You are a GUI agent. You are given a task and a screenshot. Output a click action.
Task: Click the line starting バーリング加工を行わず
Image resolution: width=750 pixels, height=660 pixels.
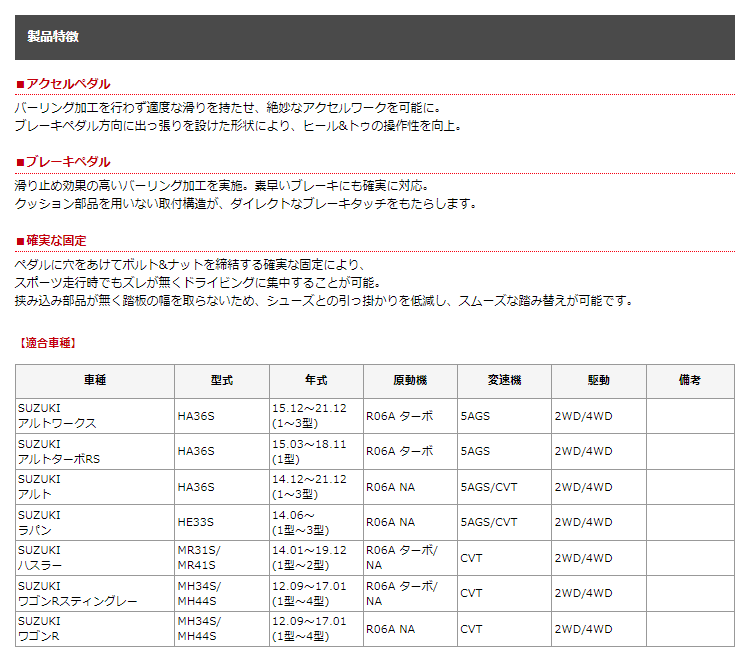point(228,108)
